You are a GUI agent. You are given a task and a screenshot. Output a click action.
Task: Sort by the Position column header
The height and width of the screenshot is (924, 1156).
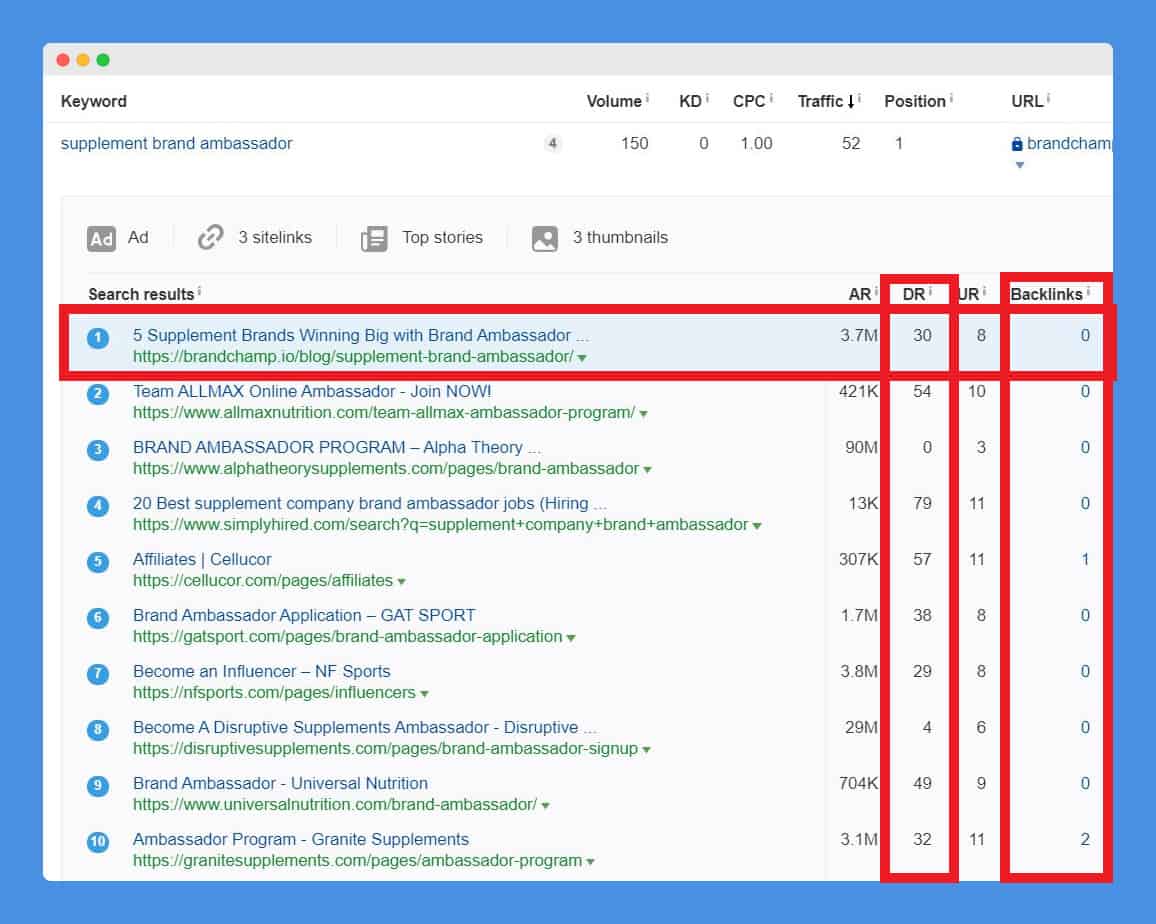point(915,102)
